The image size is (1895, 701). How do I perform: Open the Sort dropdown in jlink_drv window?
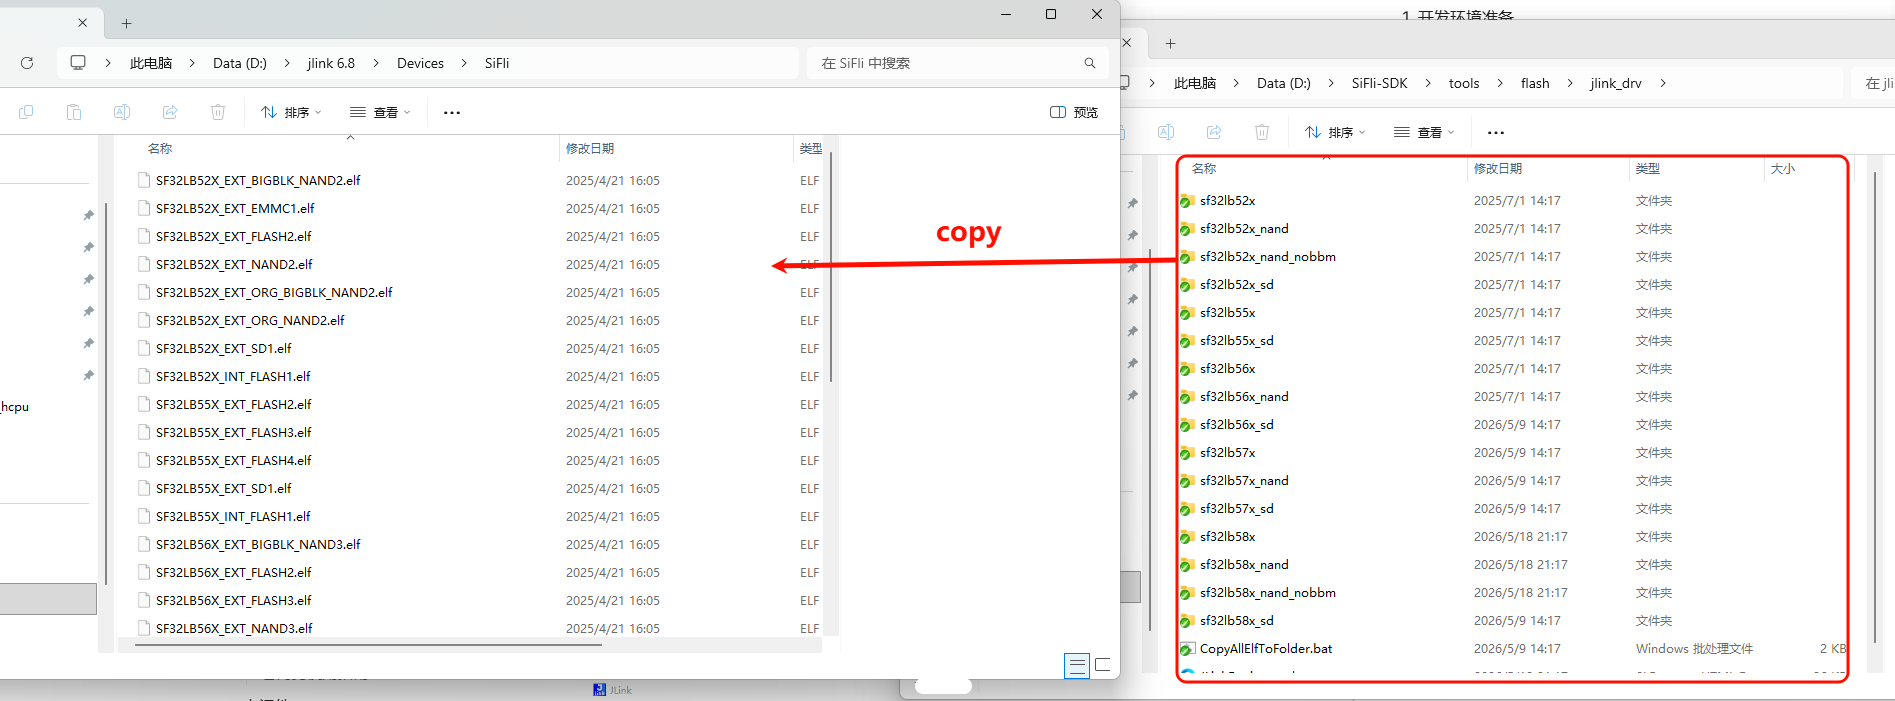[x=1335, y=132]
